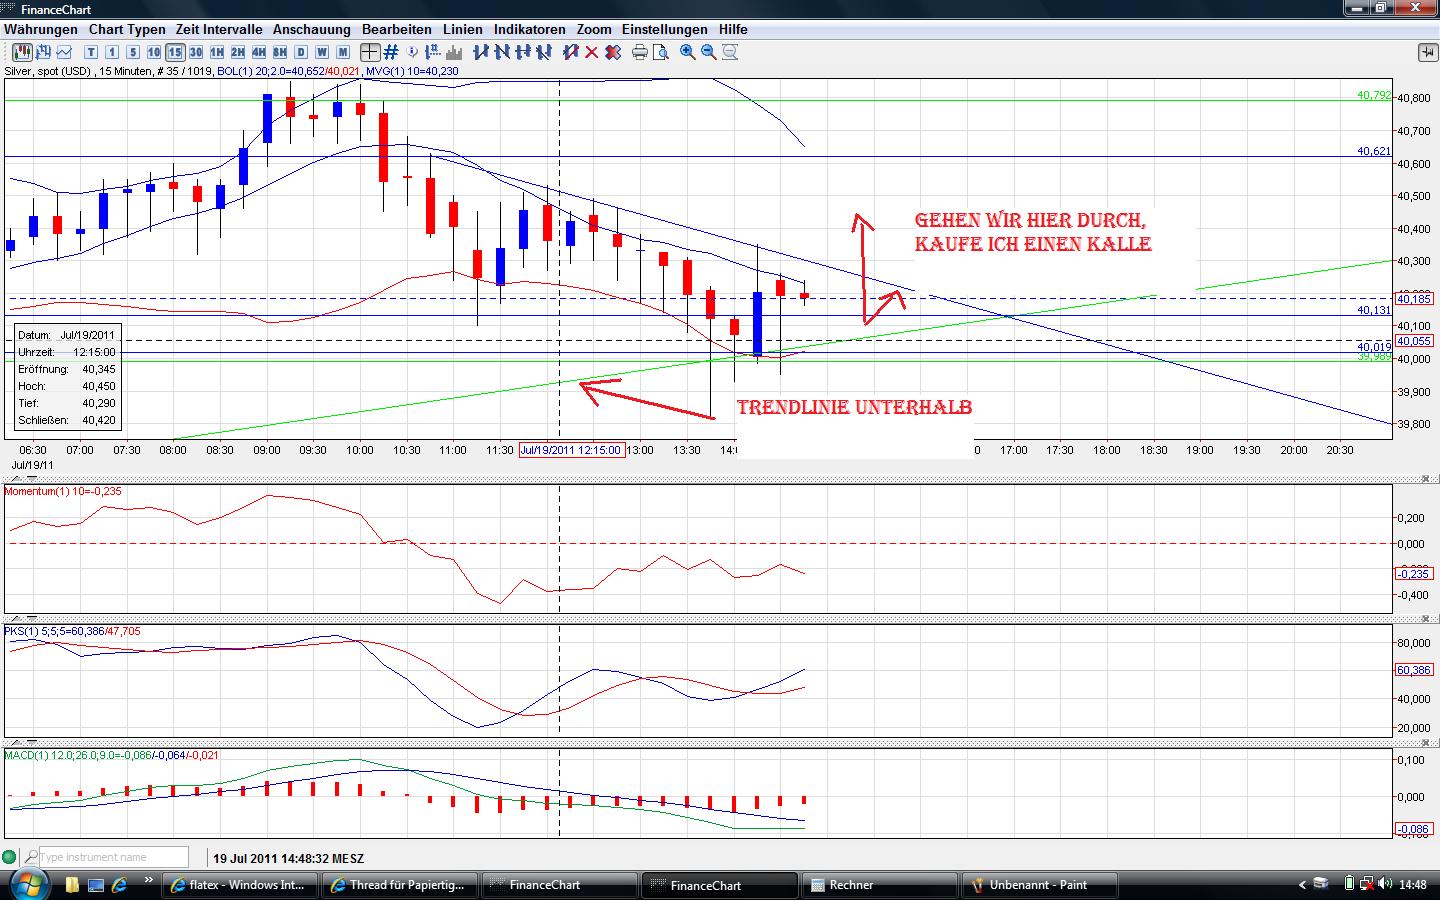This screenshot has height=900, width=1440.
Task: Switch to tick interval T
Action: (x=91, y=52)
